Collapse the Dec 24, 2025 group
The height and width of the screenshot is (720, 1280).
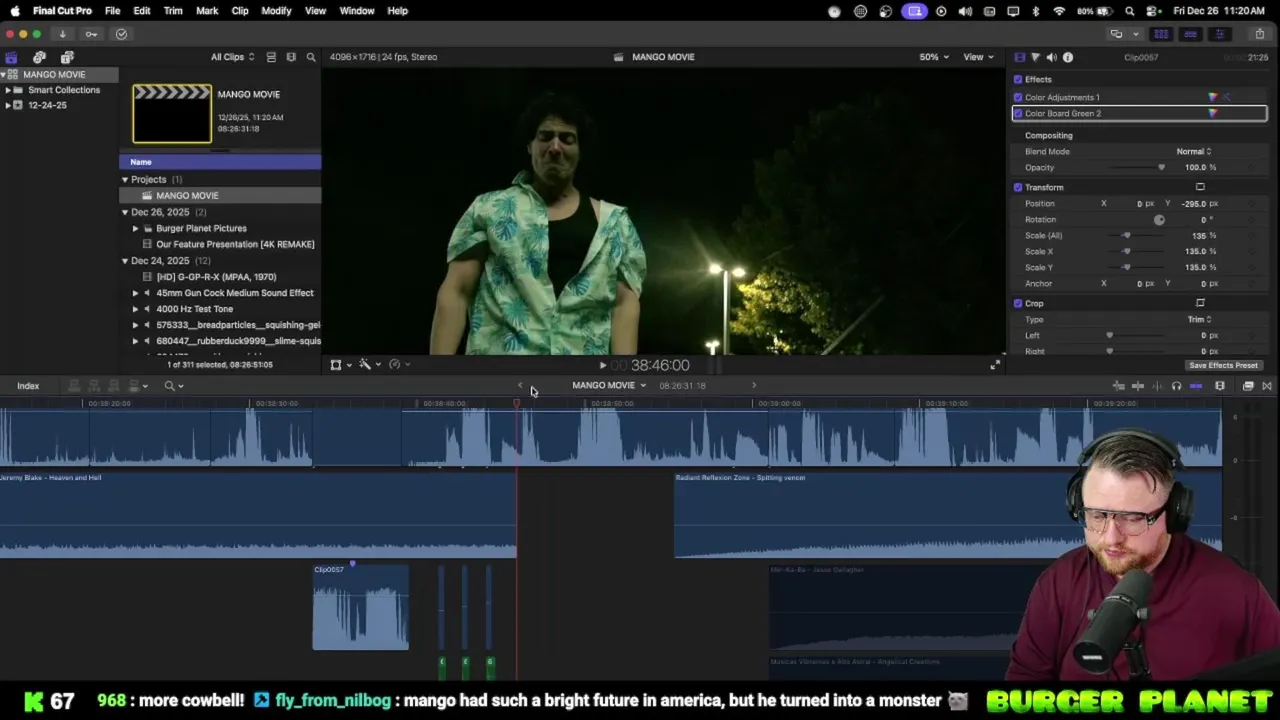[125, 261]
